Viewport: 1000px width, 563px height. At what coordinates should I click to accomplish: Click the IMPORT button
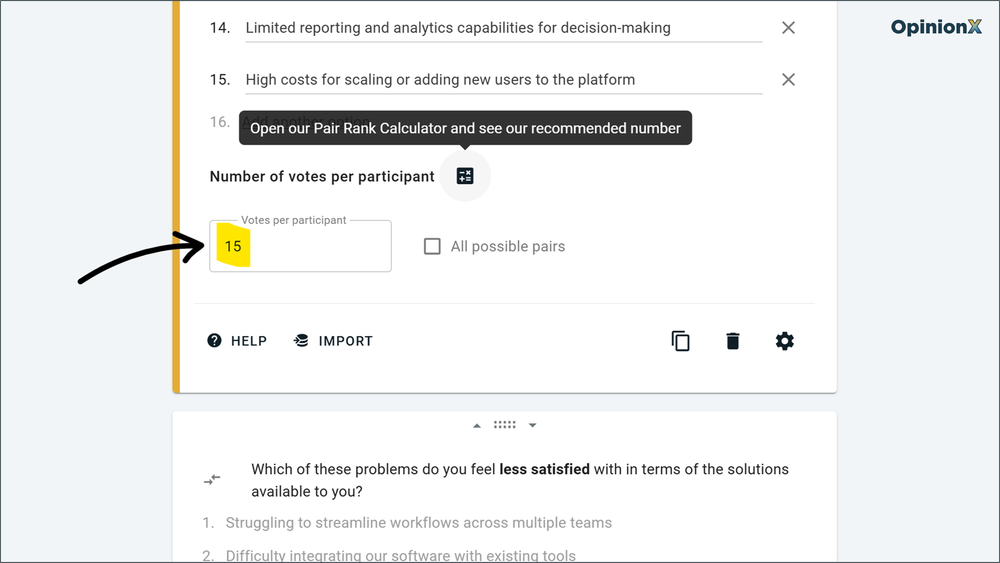point(333,341)
